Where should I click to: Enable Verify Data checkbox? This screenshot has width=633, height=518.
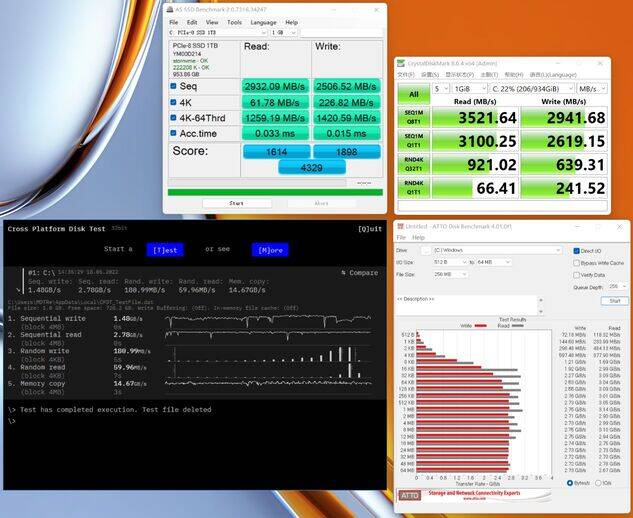tap(576, 275)
